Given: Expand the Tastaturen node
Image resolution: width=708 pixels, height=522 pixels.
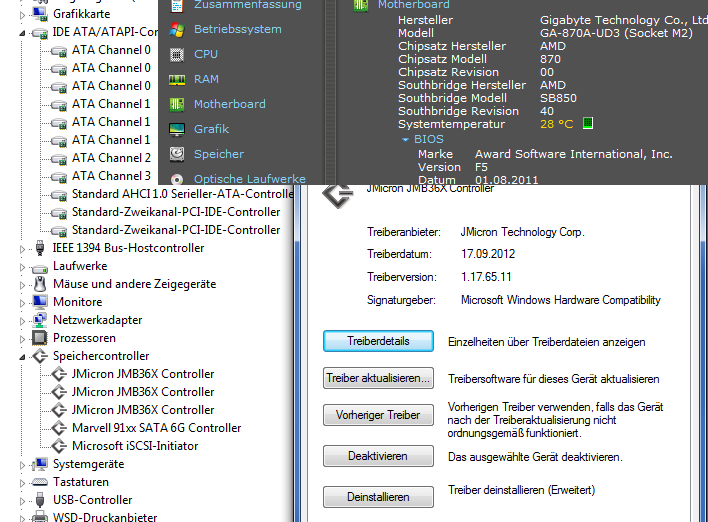Looking at the screenshot, I should click(22, 483).
